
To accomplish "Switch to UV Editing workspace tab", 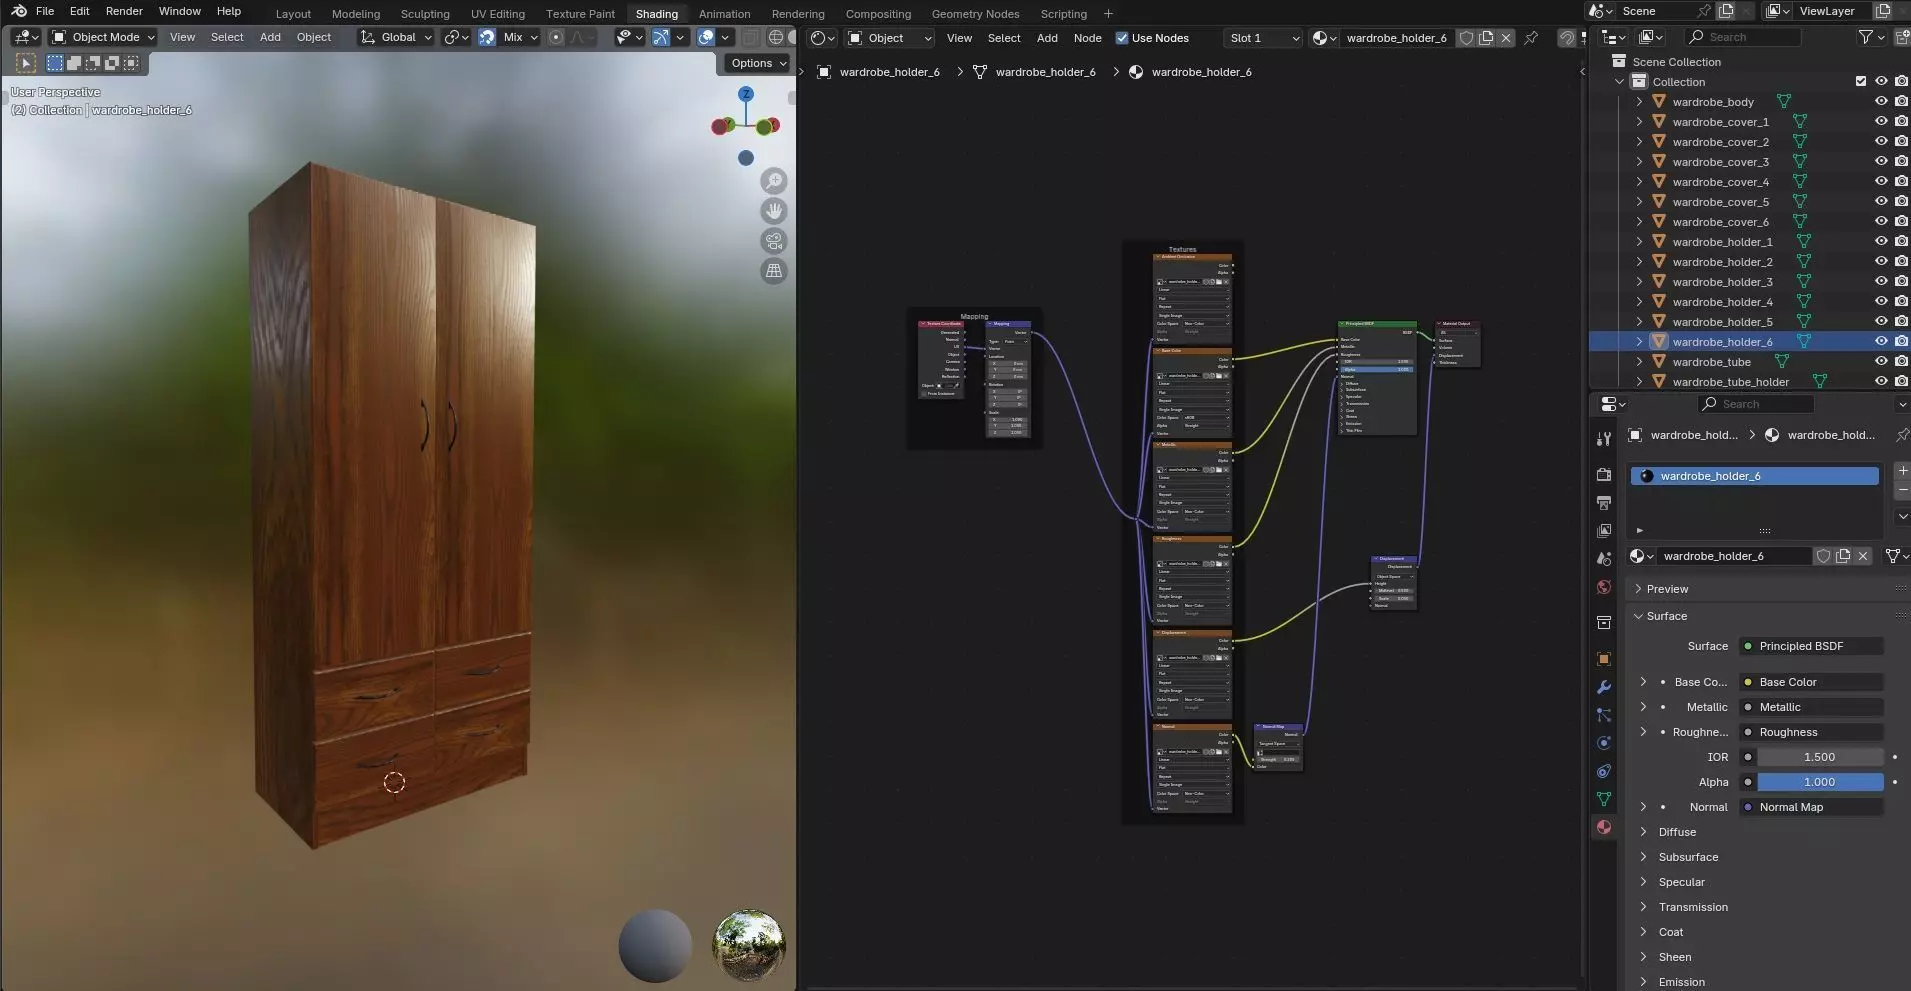I will pos(498,14).
